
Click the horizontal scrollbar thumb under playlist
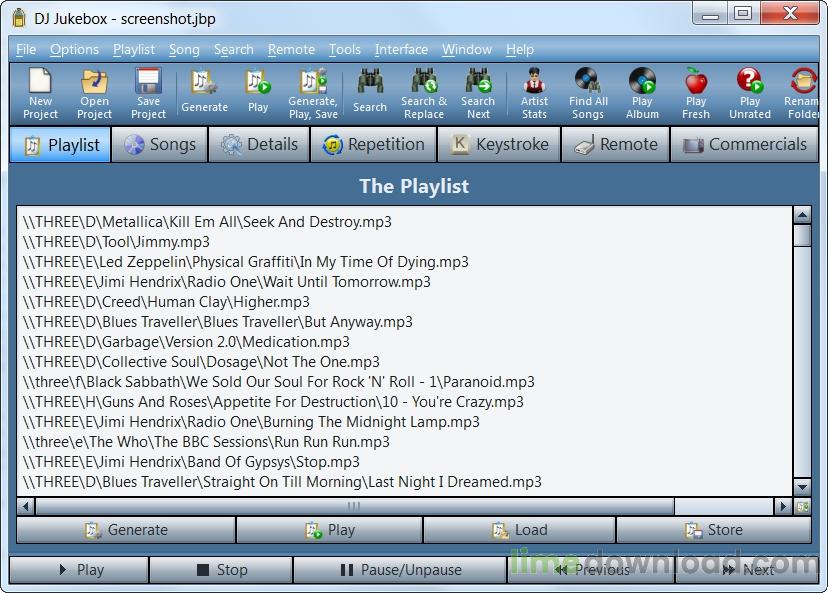tap(353, 506)
